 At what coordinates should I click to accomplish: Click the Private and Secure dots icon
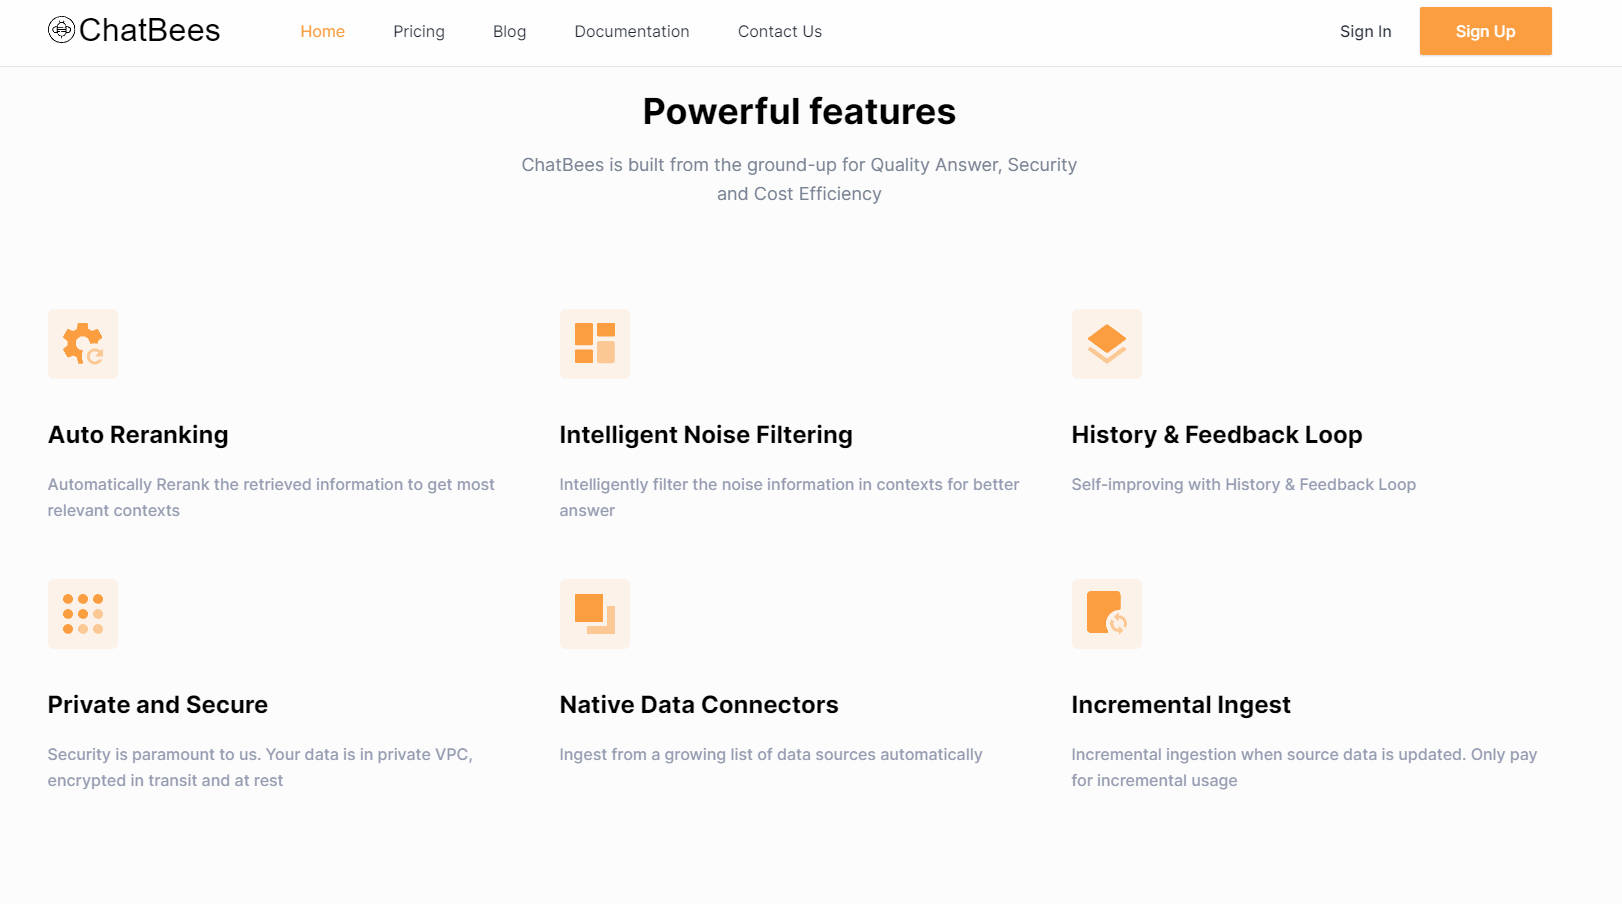(x=83, y=614)
